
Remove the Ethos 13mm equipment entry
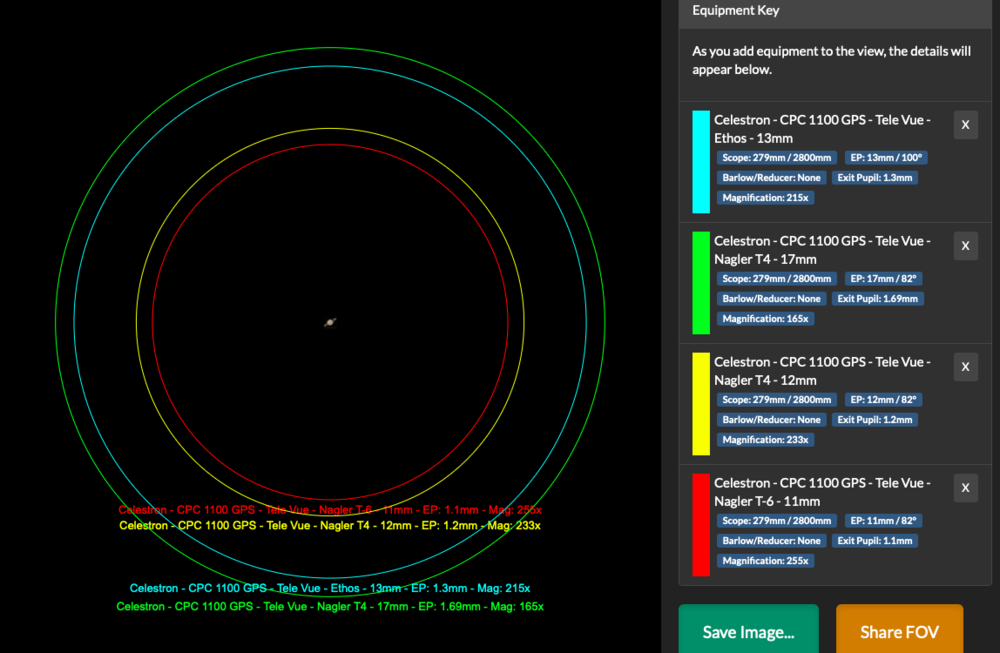click(x=966, y=125)
